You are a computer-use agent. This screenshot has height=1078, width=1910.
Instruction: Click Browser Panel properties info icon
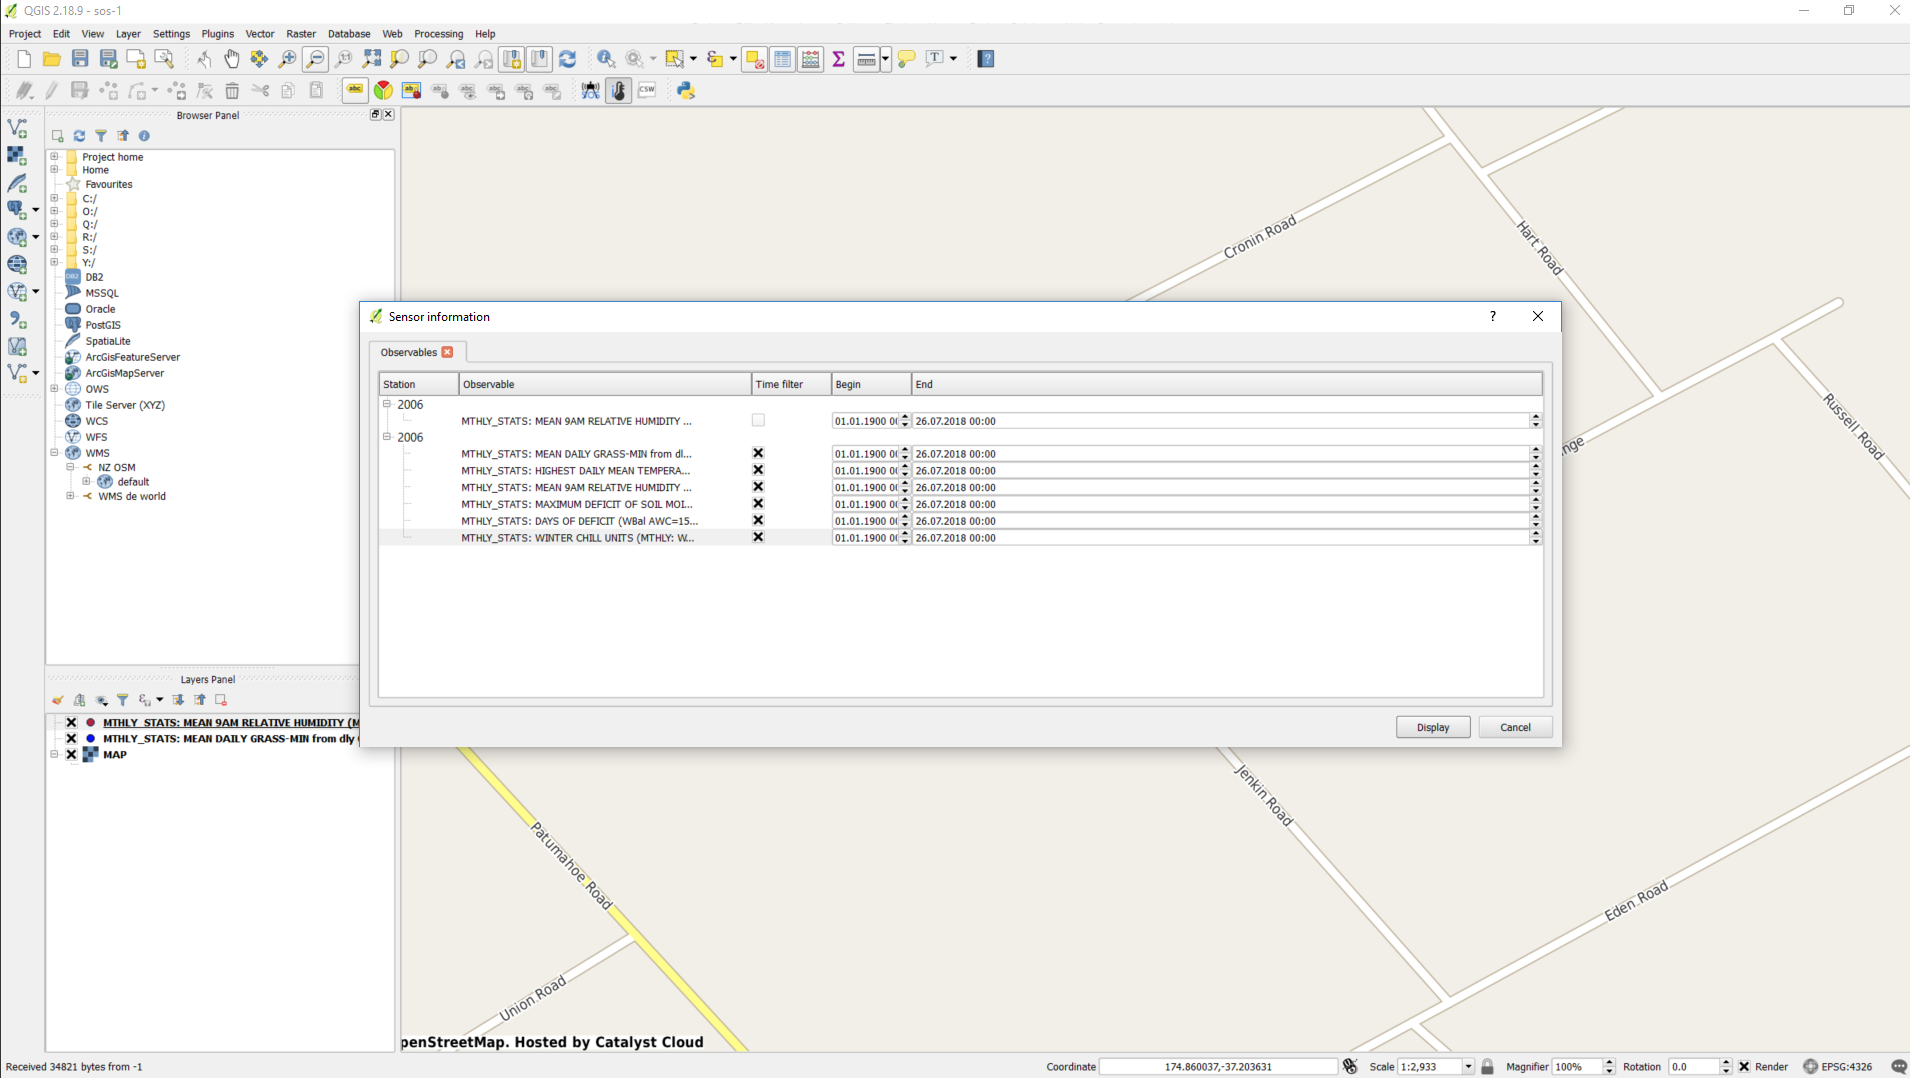point(144,135)
